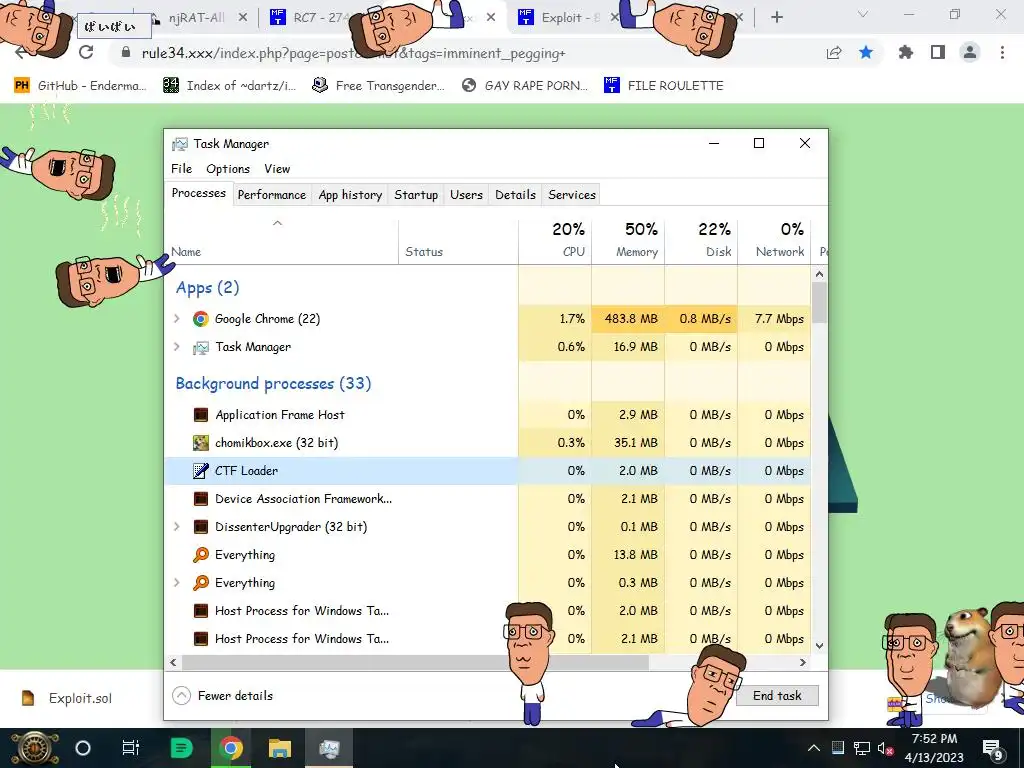Click the muted volume tray icon
This screenshot has height=768, width=1024.
coord(886,748)
